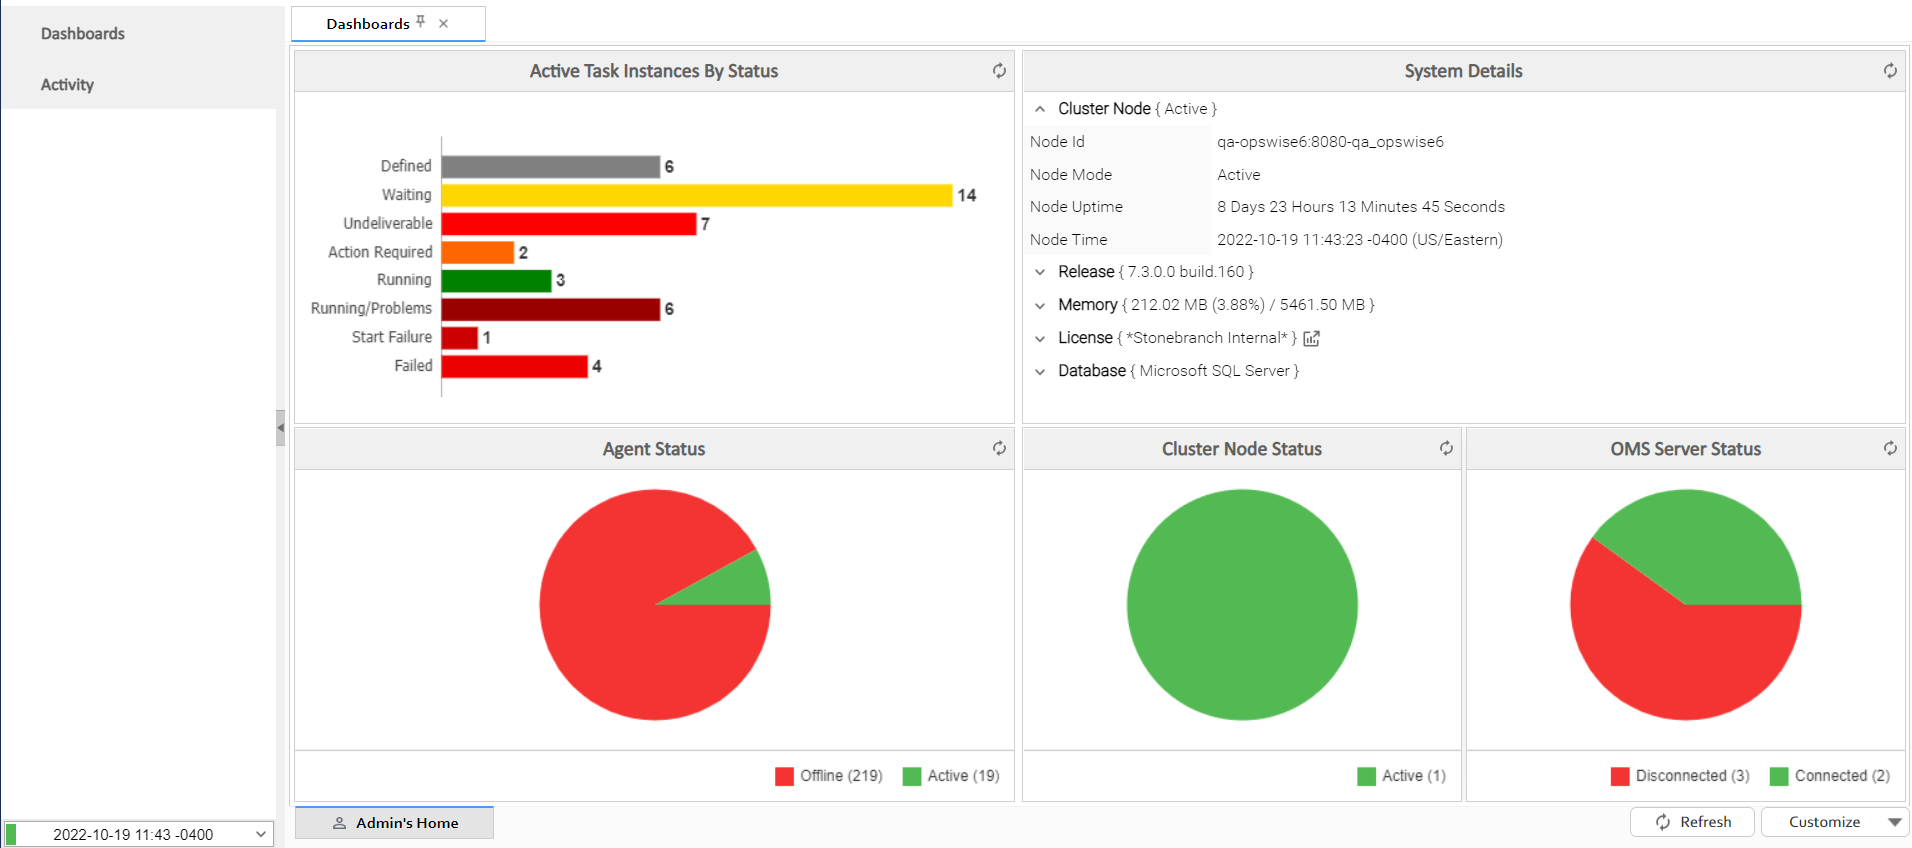Screen dimensions: 1912x848
Task: Toggle the Offline (219) legend entry
Action: coord(829,776)
